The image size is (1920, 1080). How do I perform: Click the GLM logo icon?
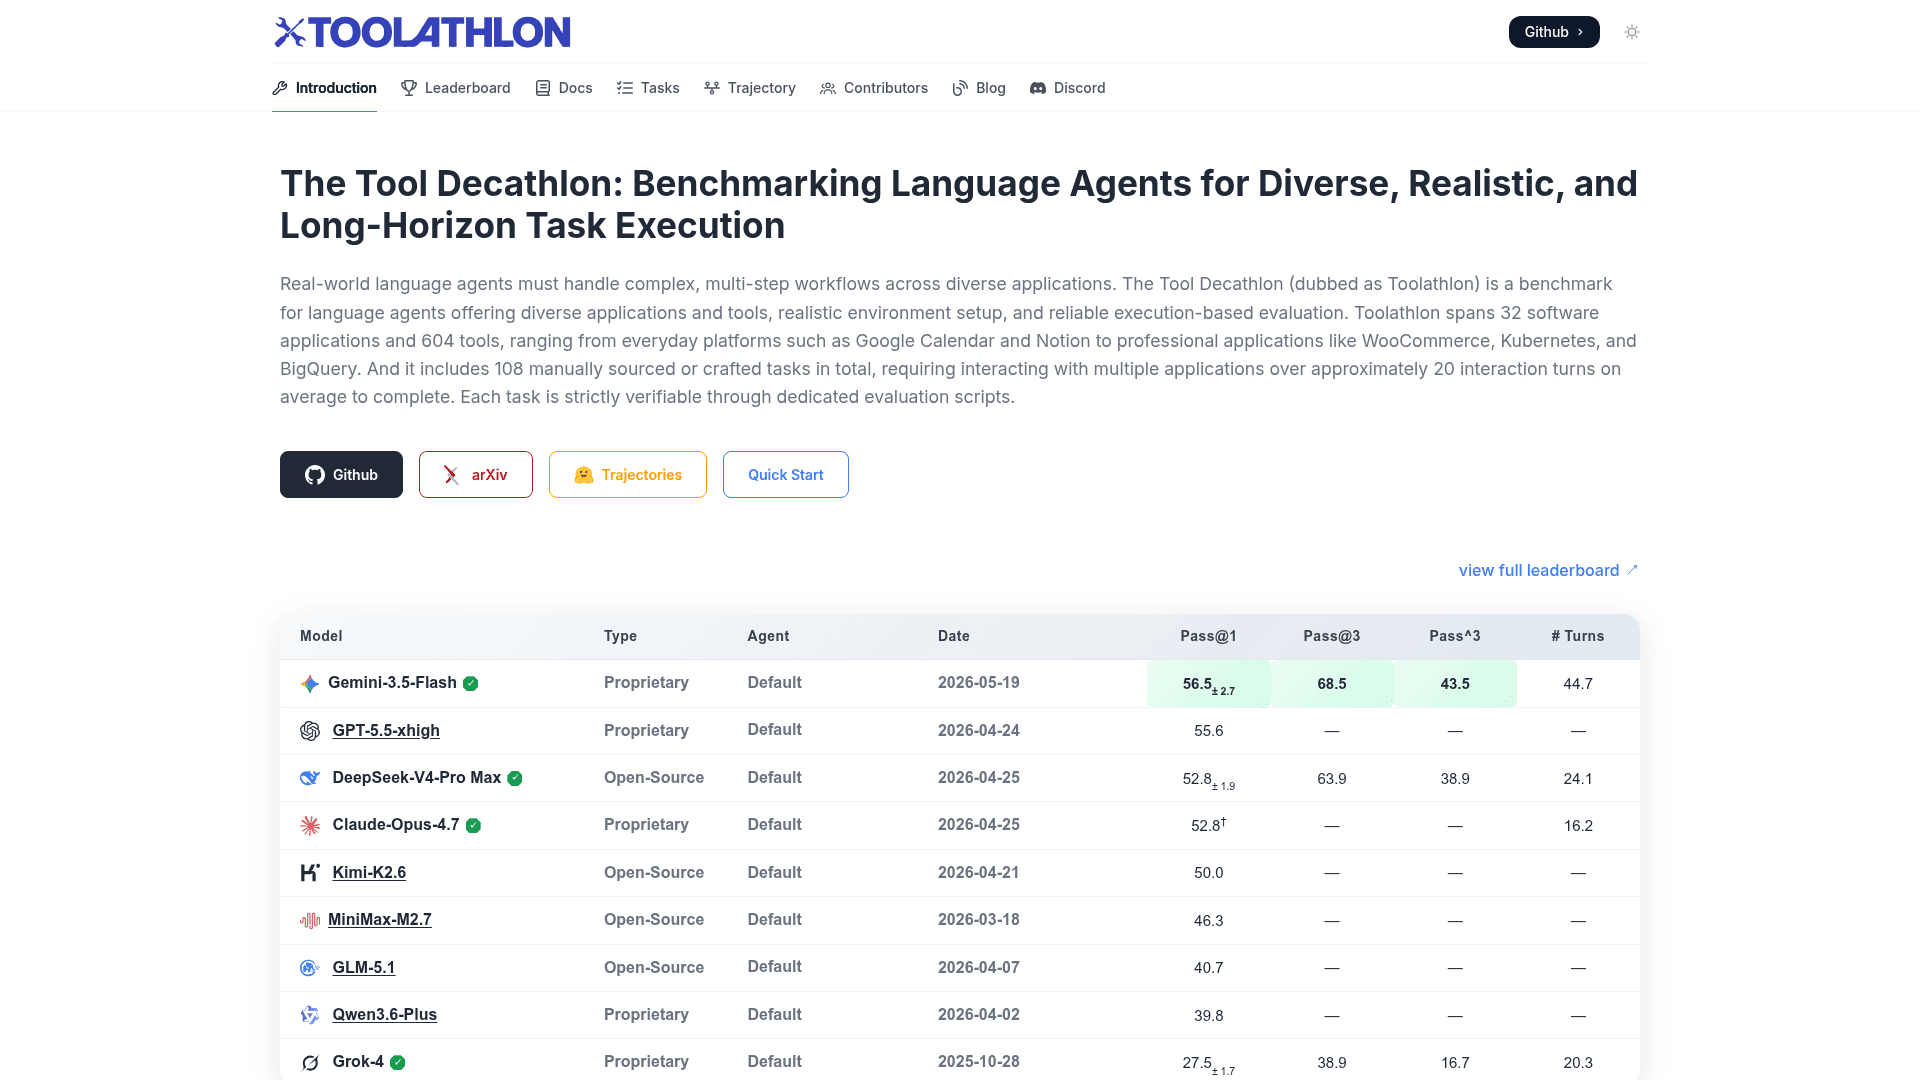[x=310, y=967]
